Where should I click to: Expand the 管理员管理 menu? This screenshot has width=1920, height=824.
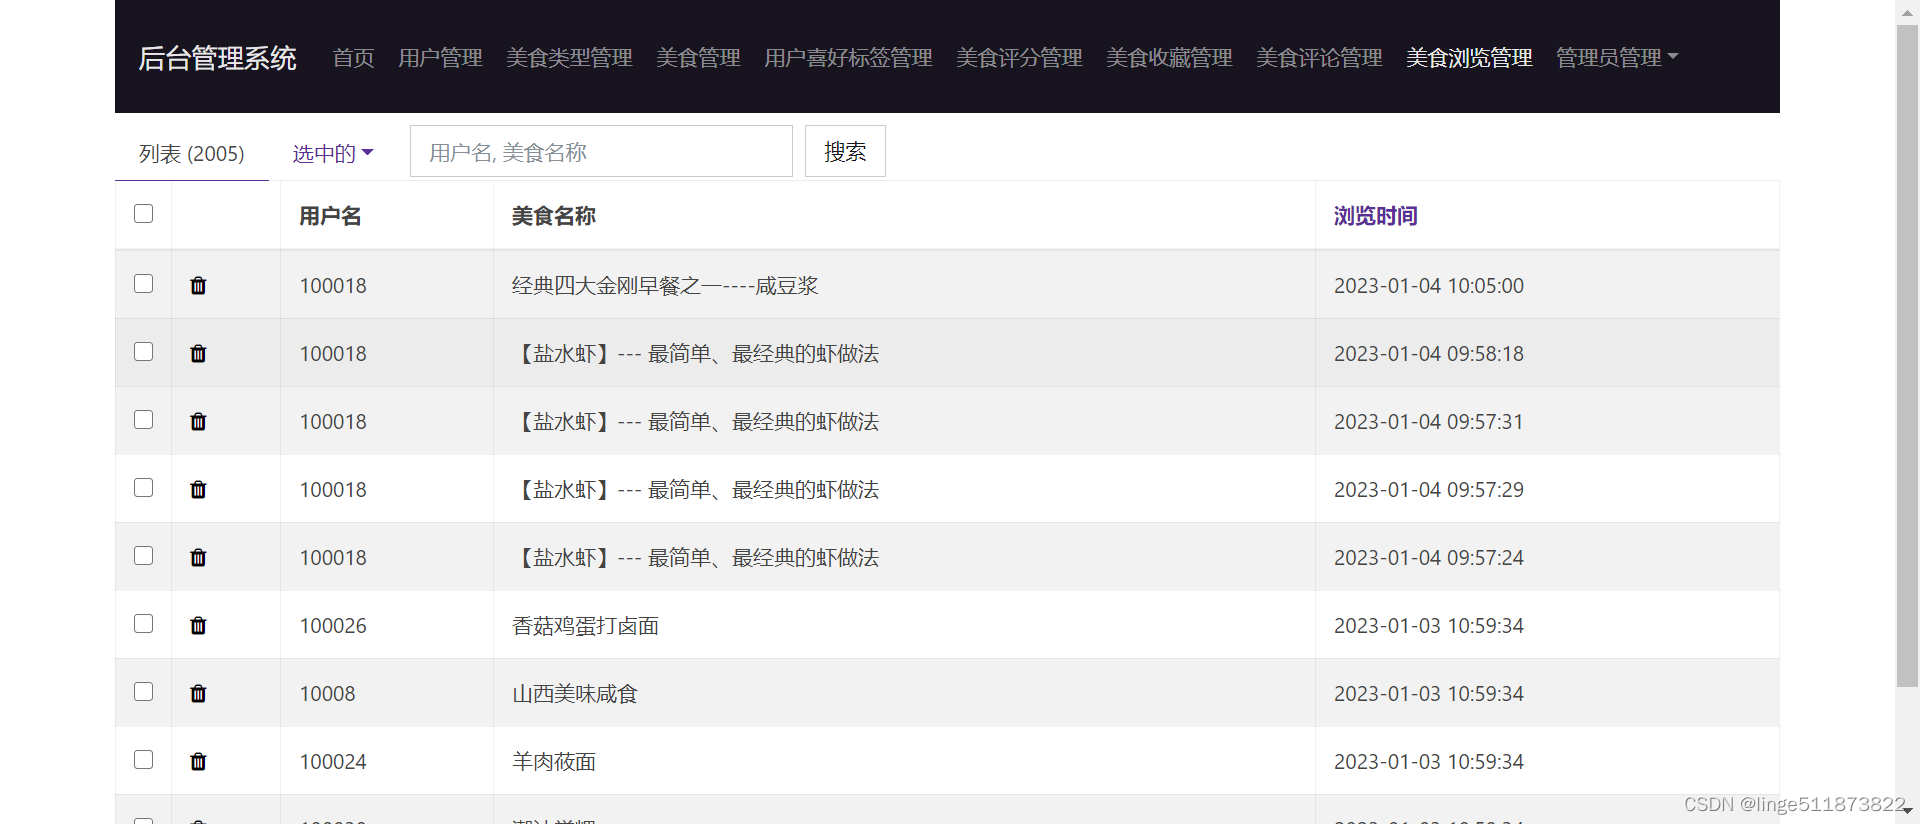(1617, 58)
